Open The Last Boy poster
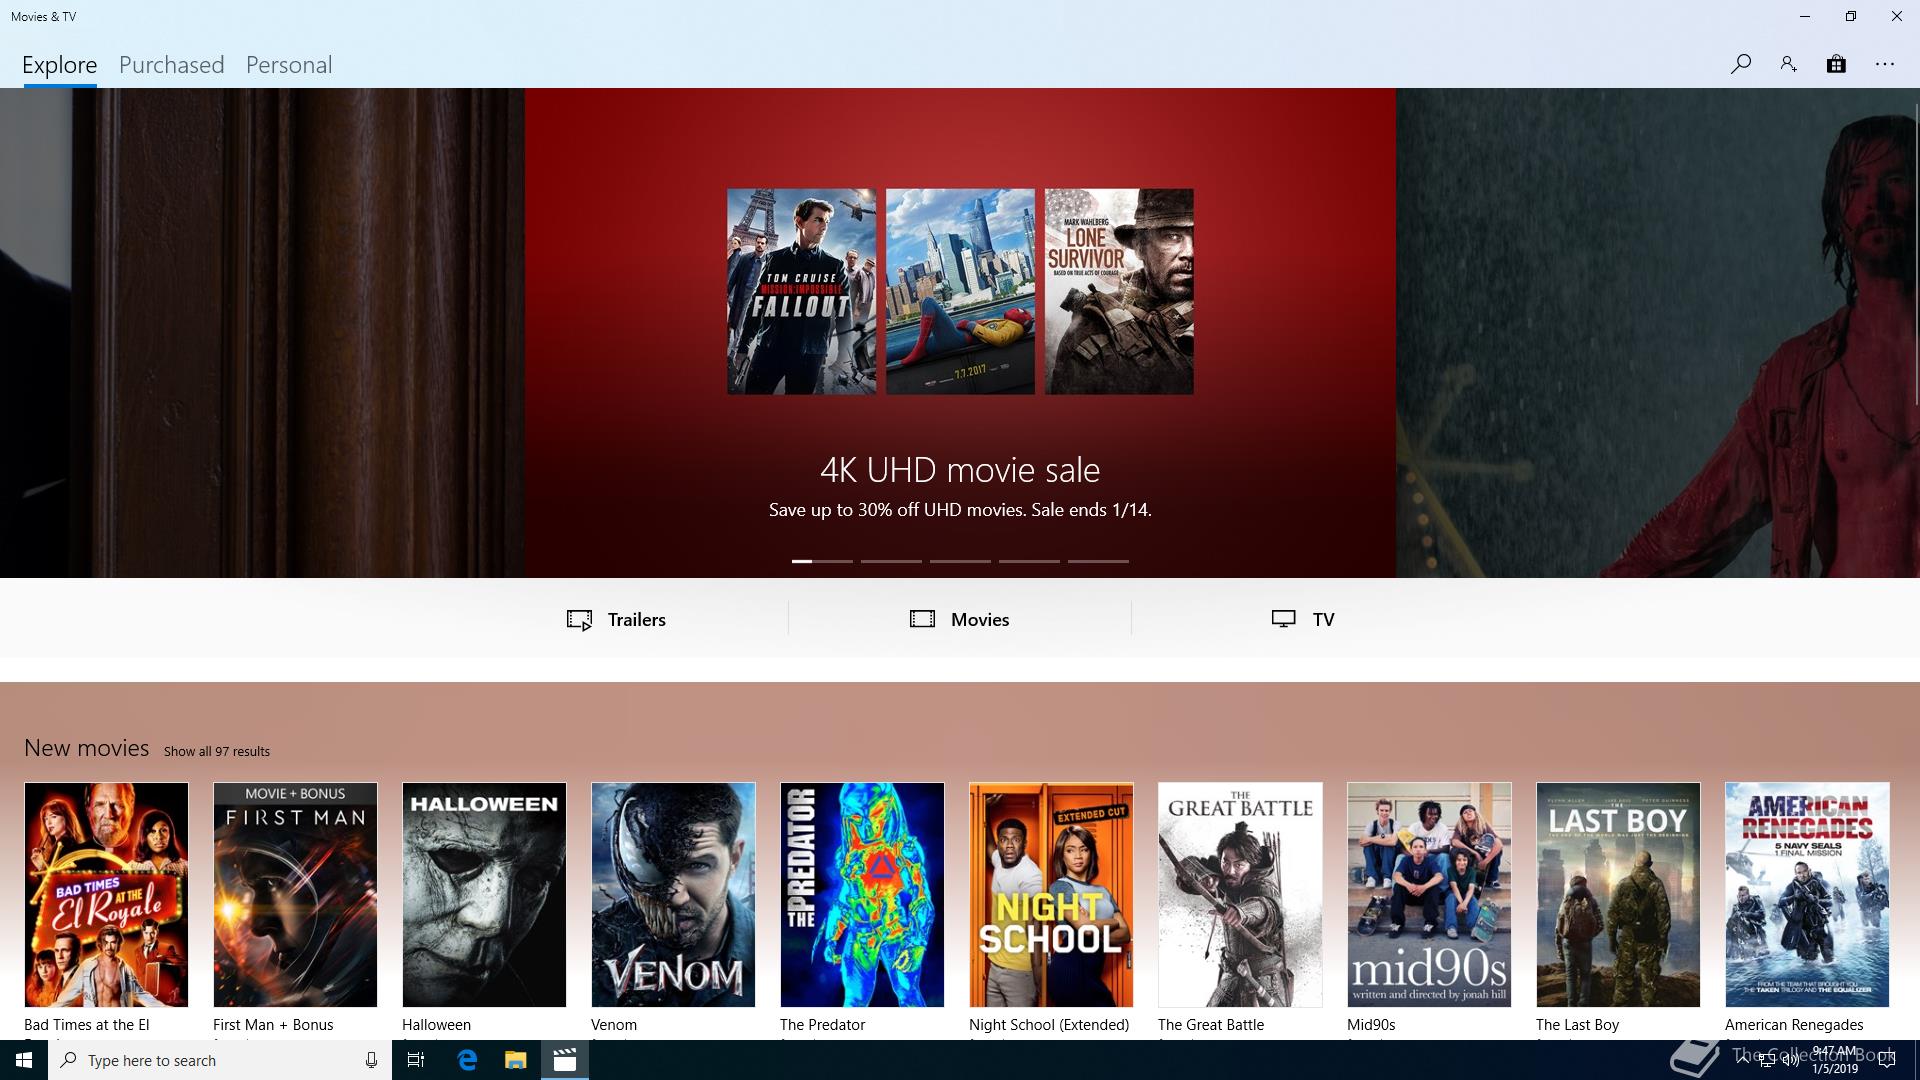Image resolution: width=1920 pixels, height=1080 pixels. (1618, 895)
